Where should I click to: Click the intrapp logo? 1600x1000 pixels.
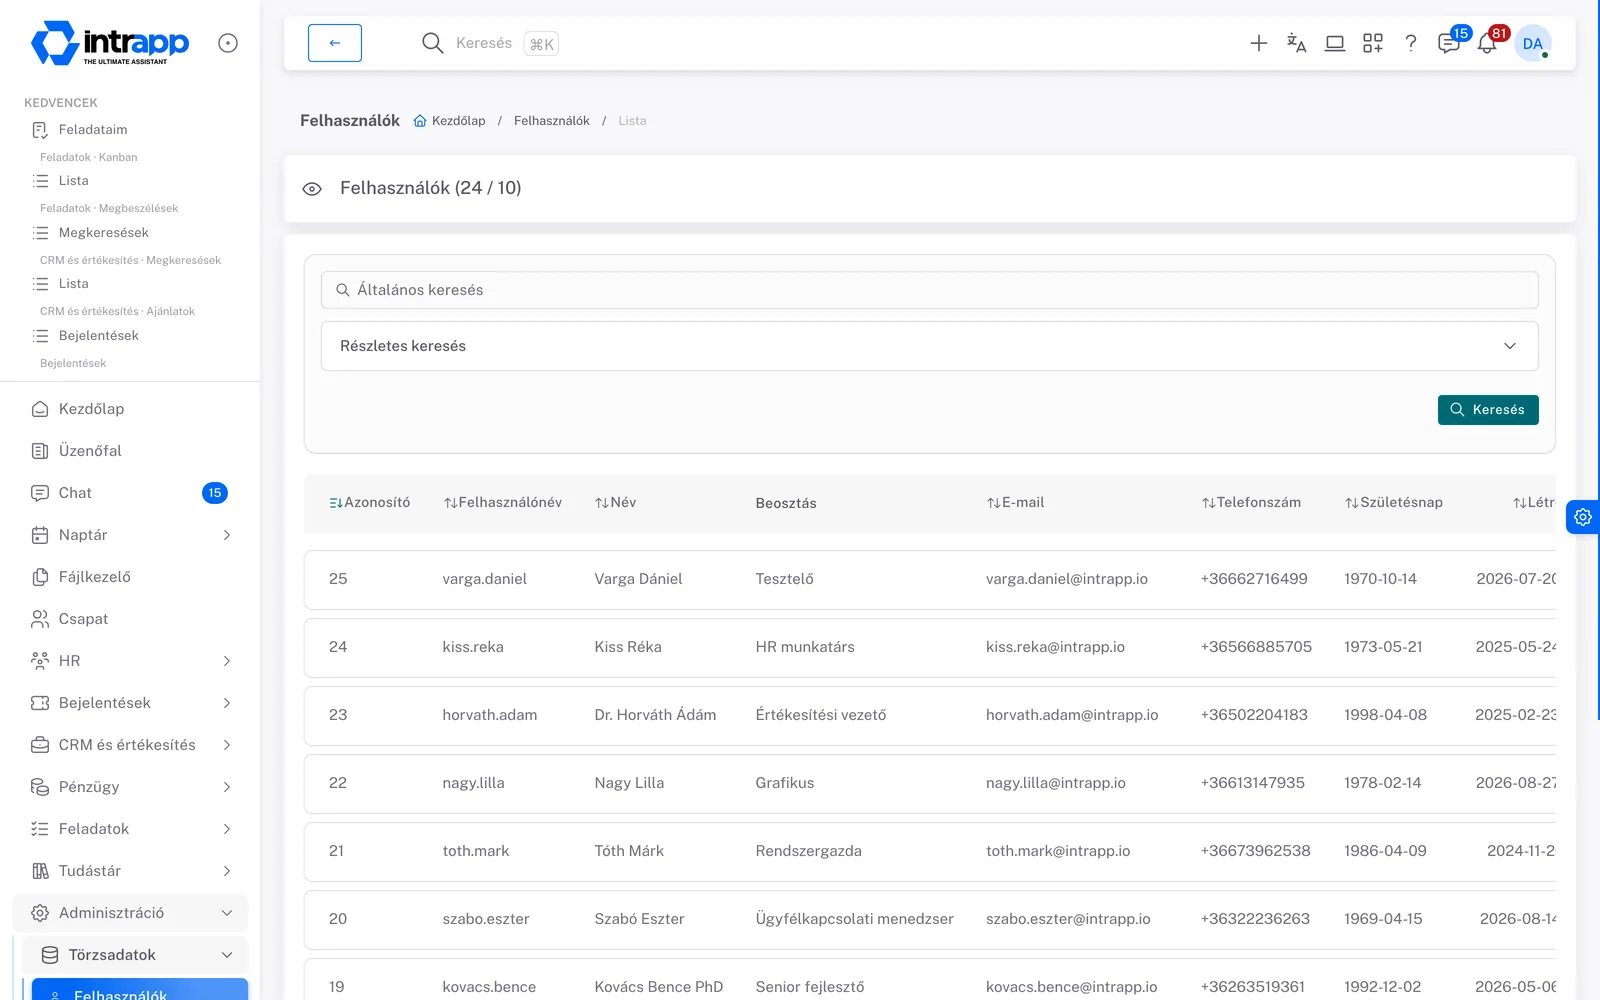[x=109, y=43]
